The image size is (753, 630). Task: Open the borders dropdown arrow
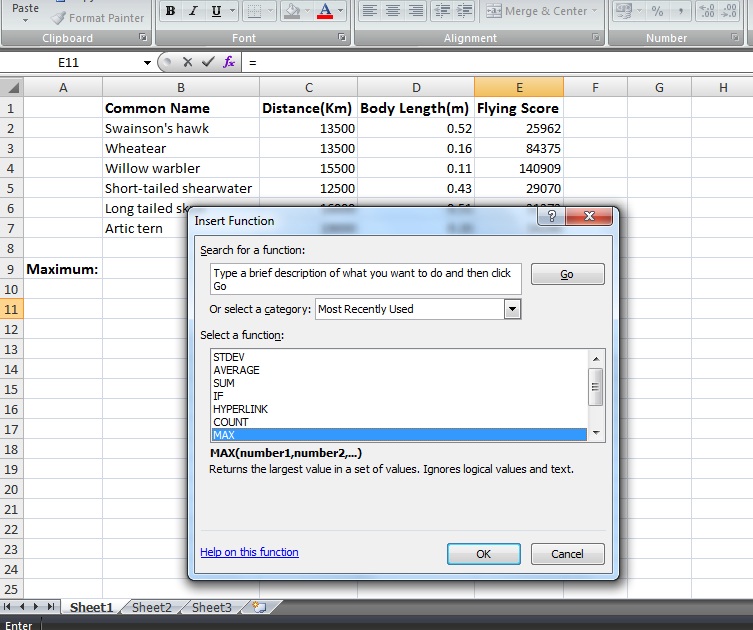pyautogui.click(x=270, y=11)
